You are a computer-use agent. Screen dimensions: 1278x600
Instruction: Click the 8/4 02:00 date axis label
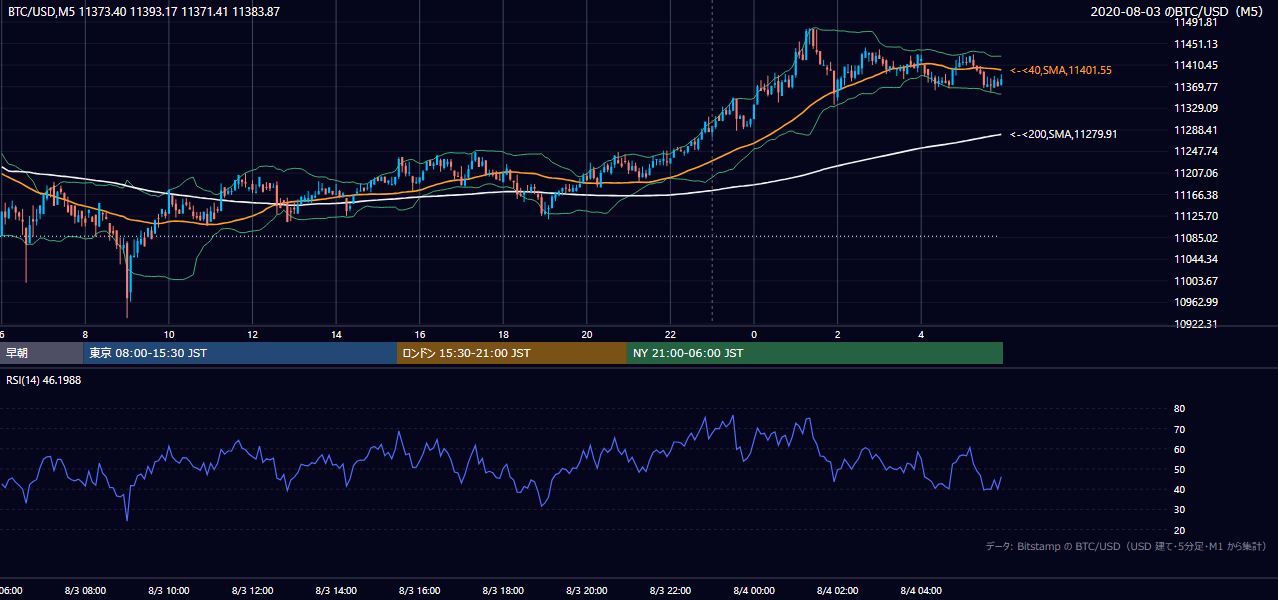837,591
